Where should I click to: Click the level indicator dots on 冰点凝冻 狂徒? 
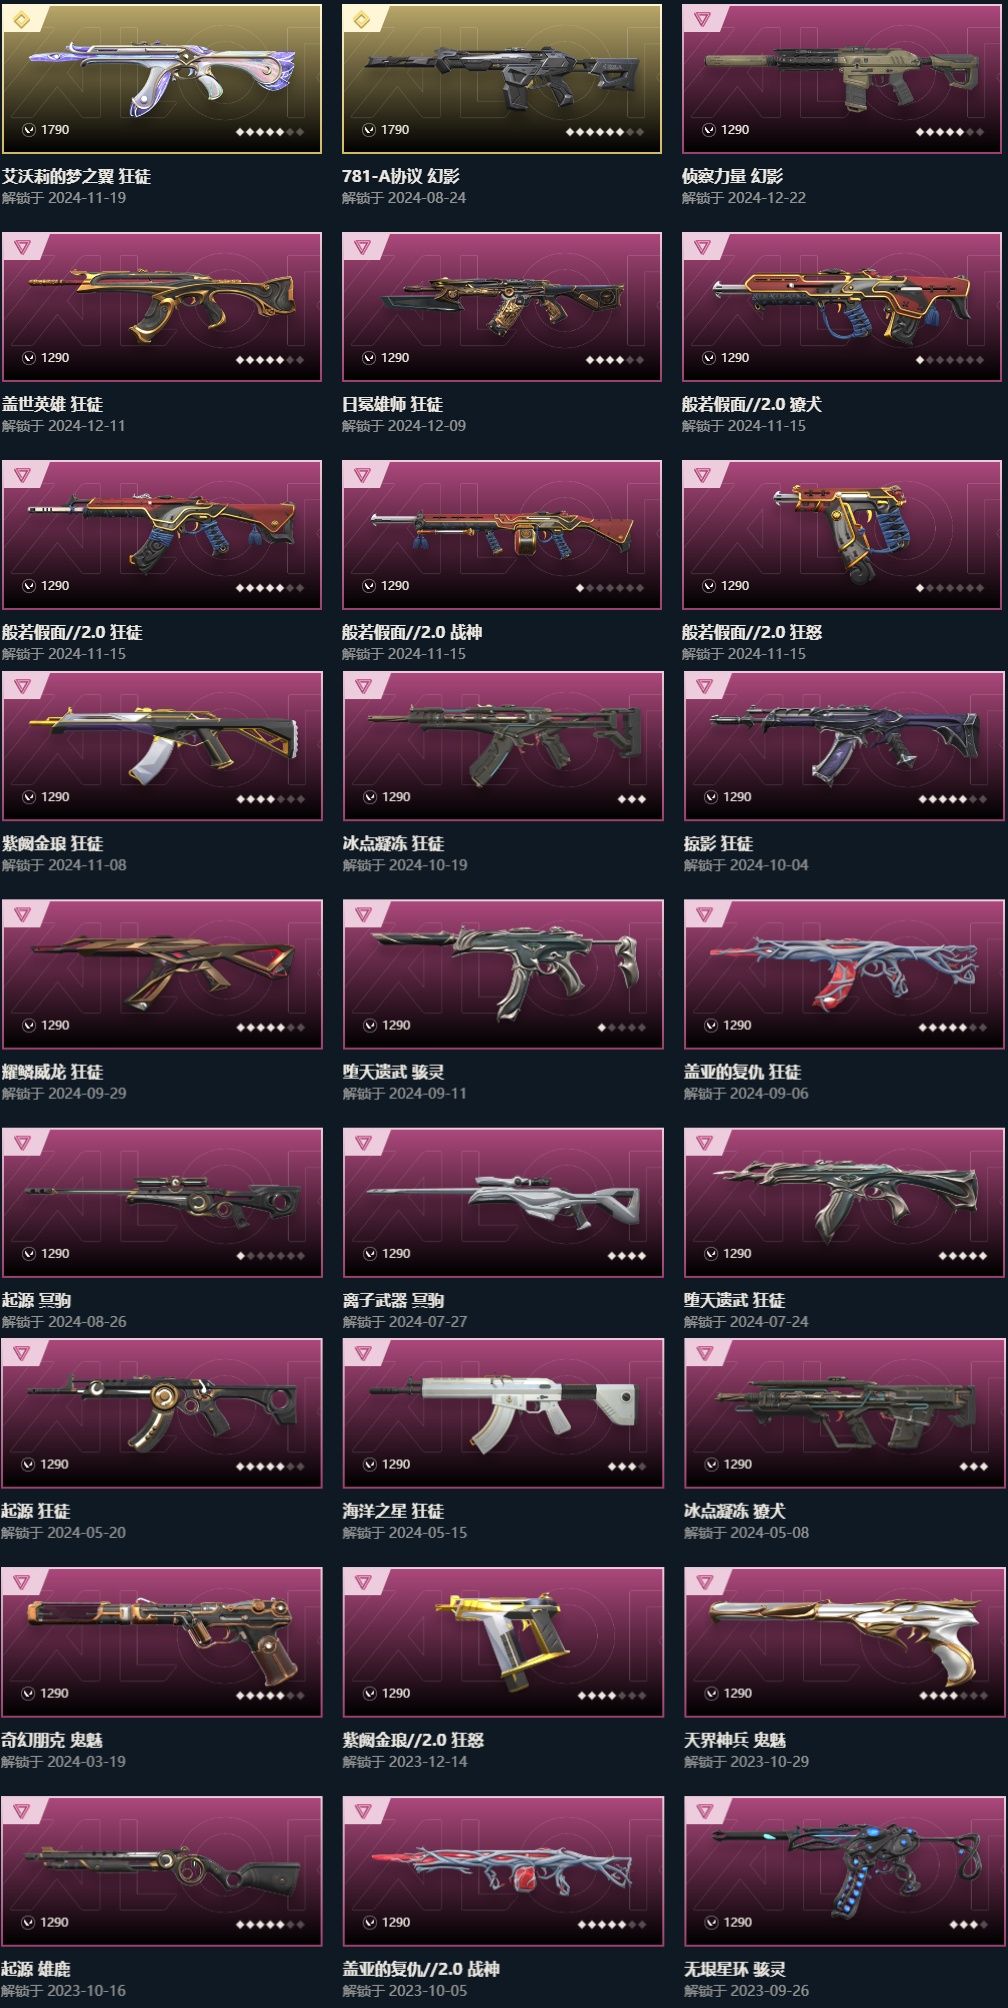[x=631, y=799]
